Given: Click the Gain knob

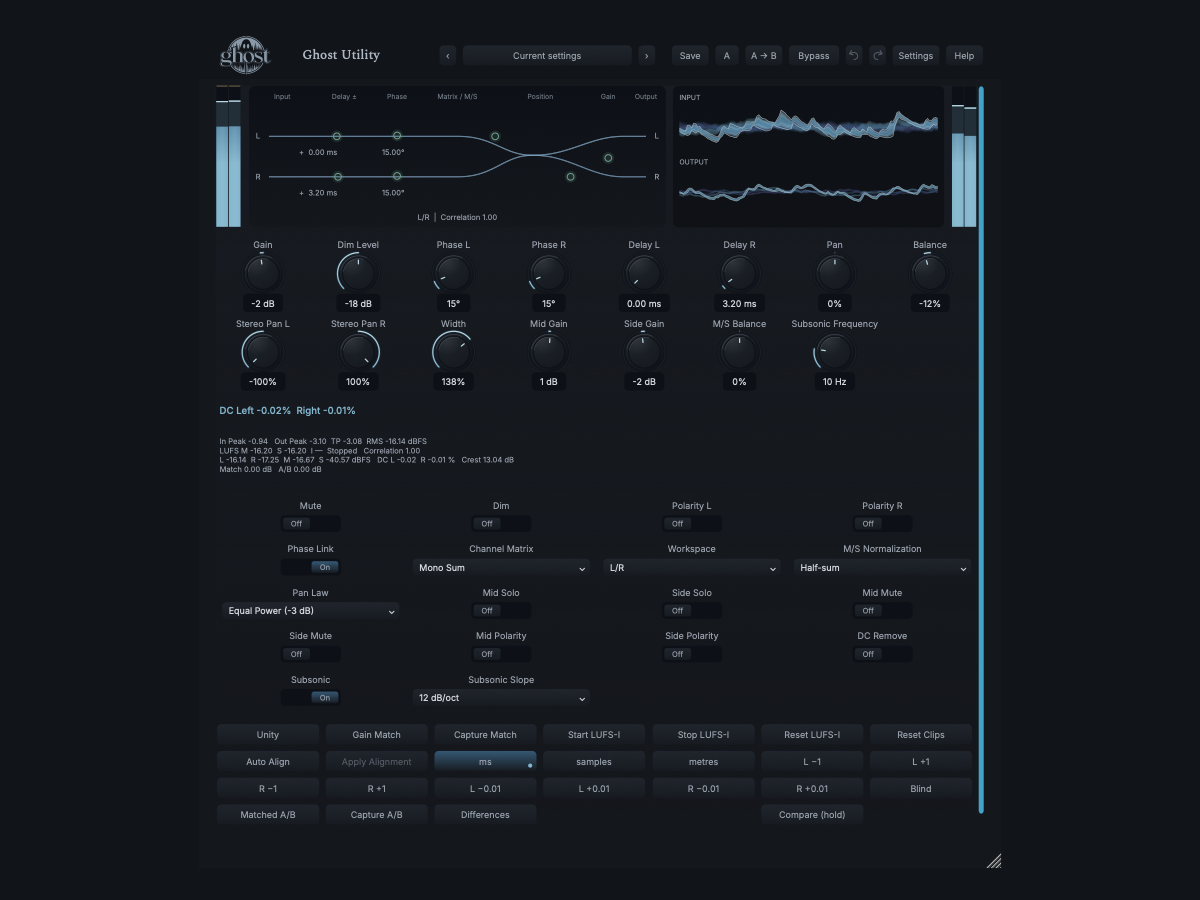Looking at the screenshot, I should [x=263, y=273].
